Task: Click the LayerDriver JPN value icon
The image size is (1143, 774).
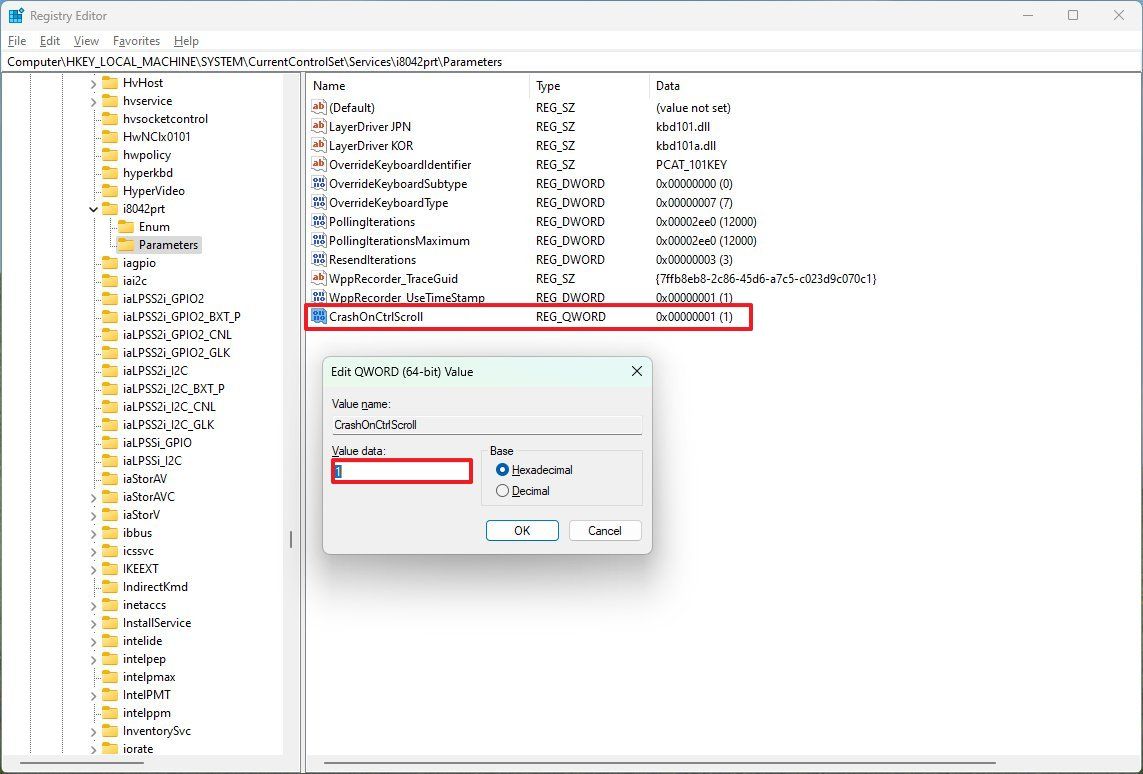Action: [319, 126]
